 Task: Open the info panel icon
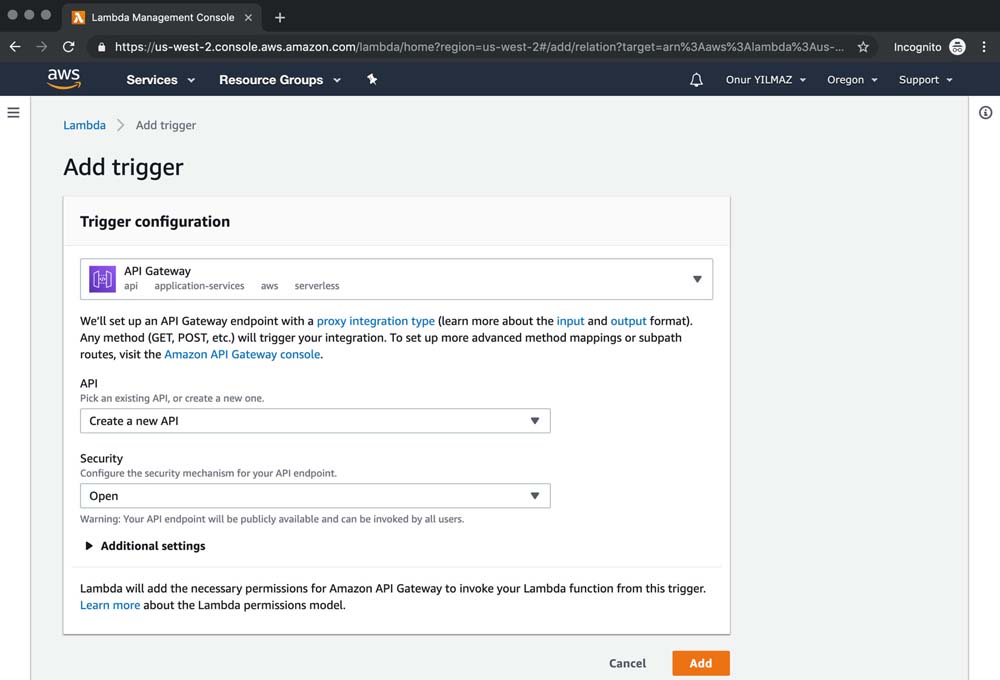tap(985, 113)
